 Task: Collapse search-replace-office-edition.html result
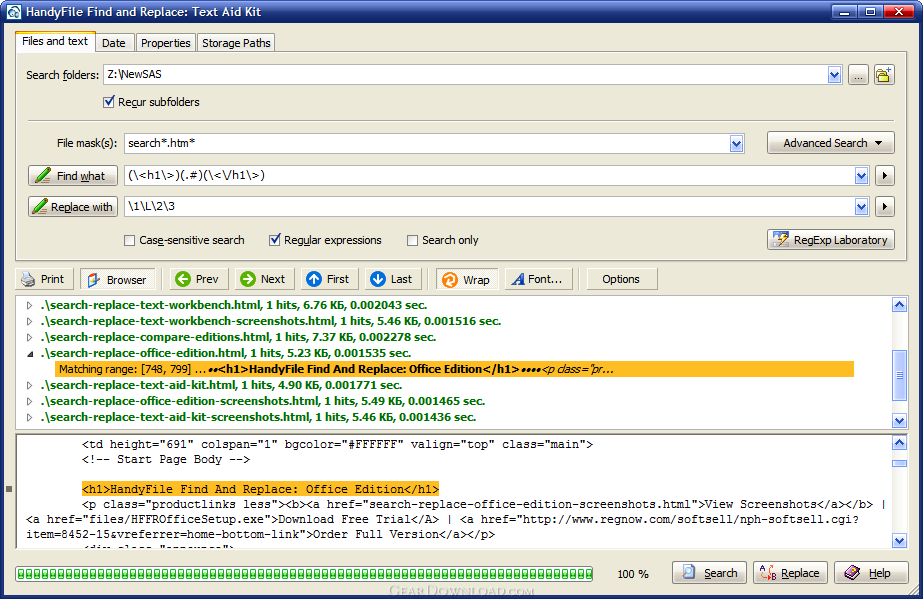pyautogui.click(x=29, y=354)
